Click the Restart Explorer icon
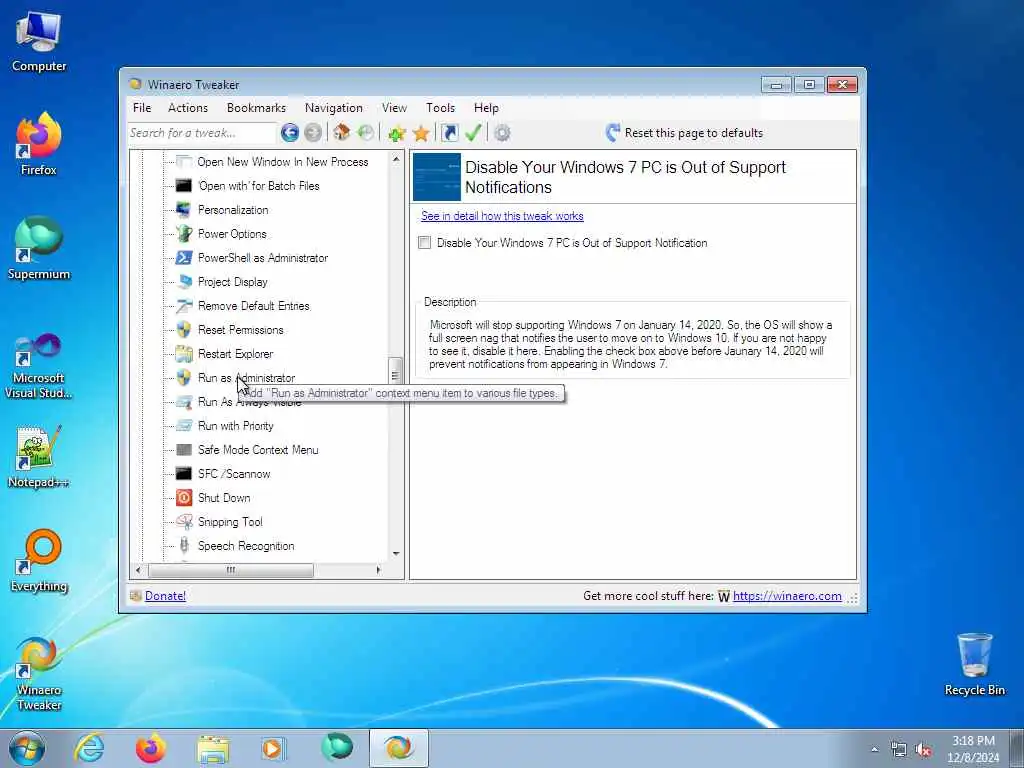Viewport: 1024px width, 768px height. [x=184, y=354]
